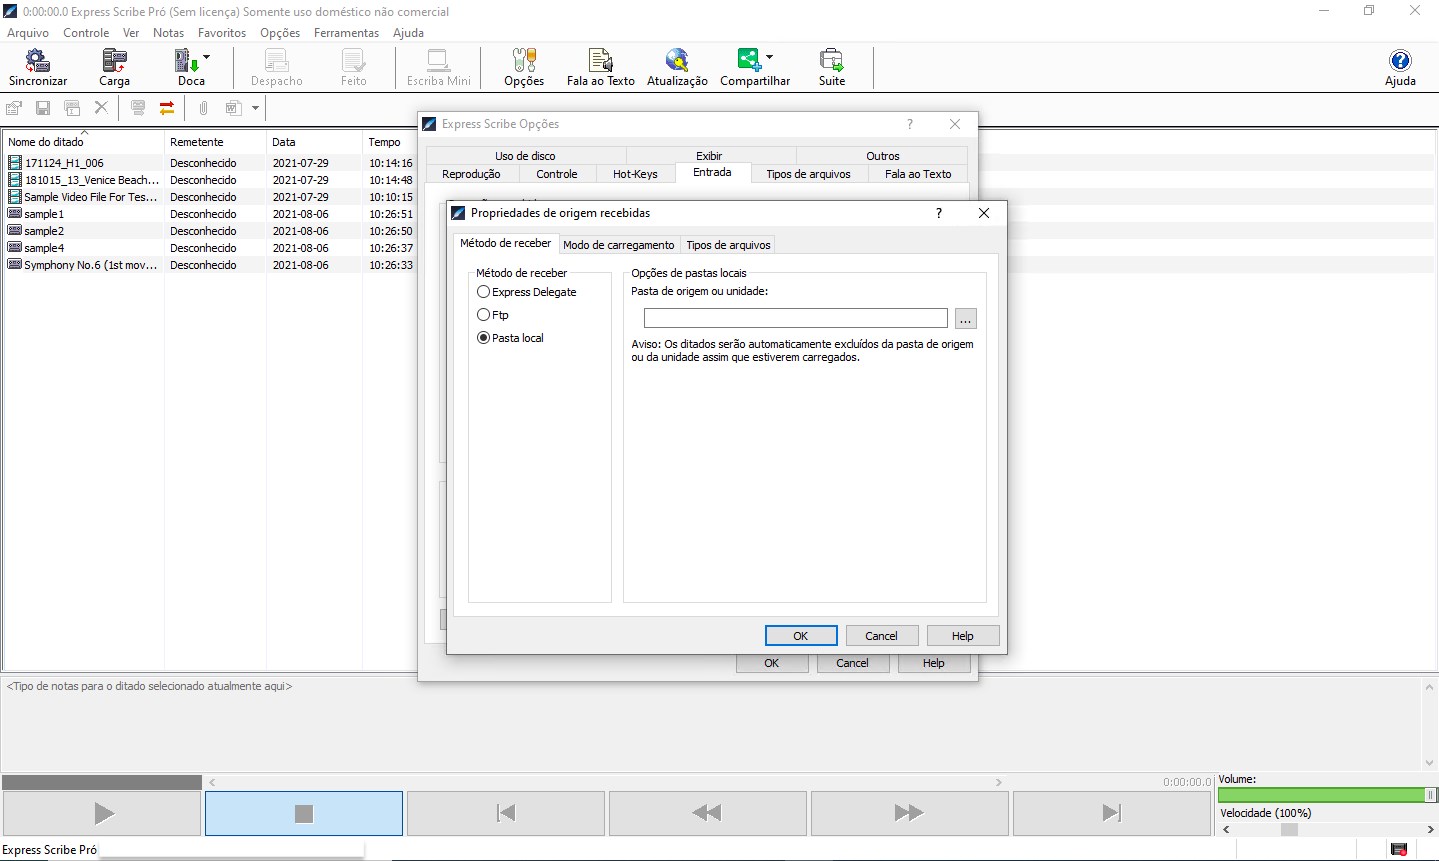Open the Uso de disco tab
The image size is (1439, 861).
(525, 156)
